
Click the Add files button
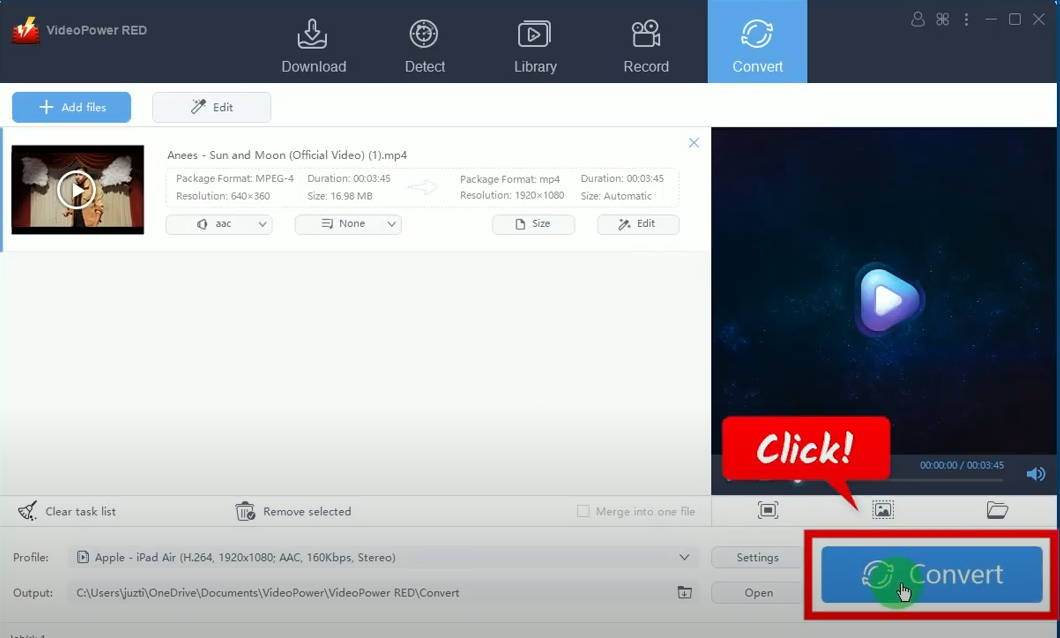click(71, 107)
